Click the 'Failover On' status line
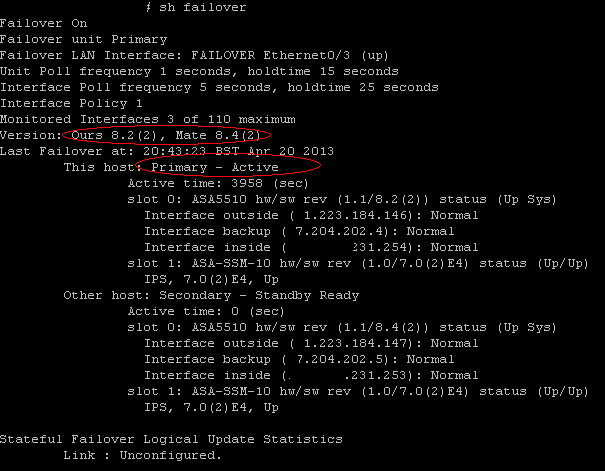 (44, 23)
